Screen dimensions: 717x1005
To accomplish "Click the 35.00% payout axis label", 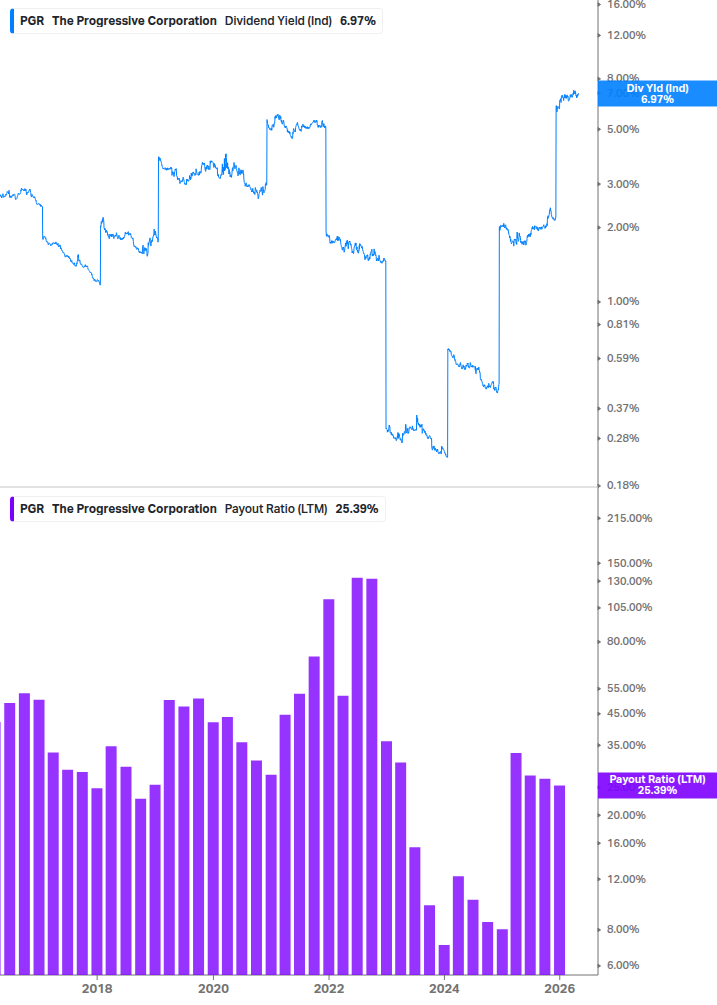I will coord(626,745).
